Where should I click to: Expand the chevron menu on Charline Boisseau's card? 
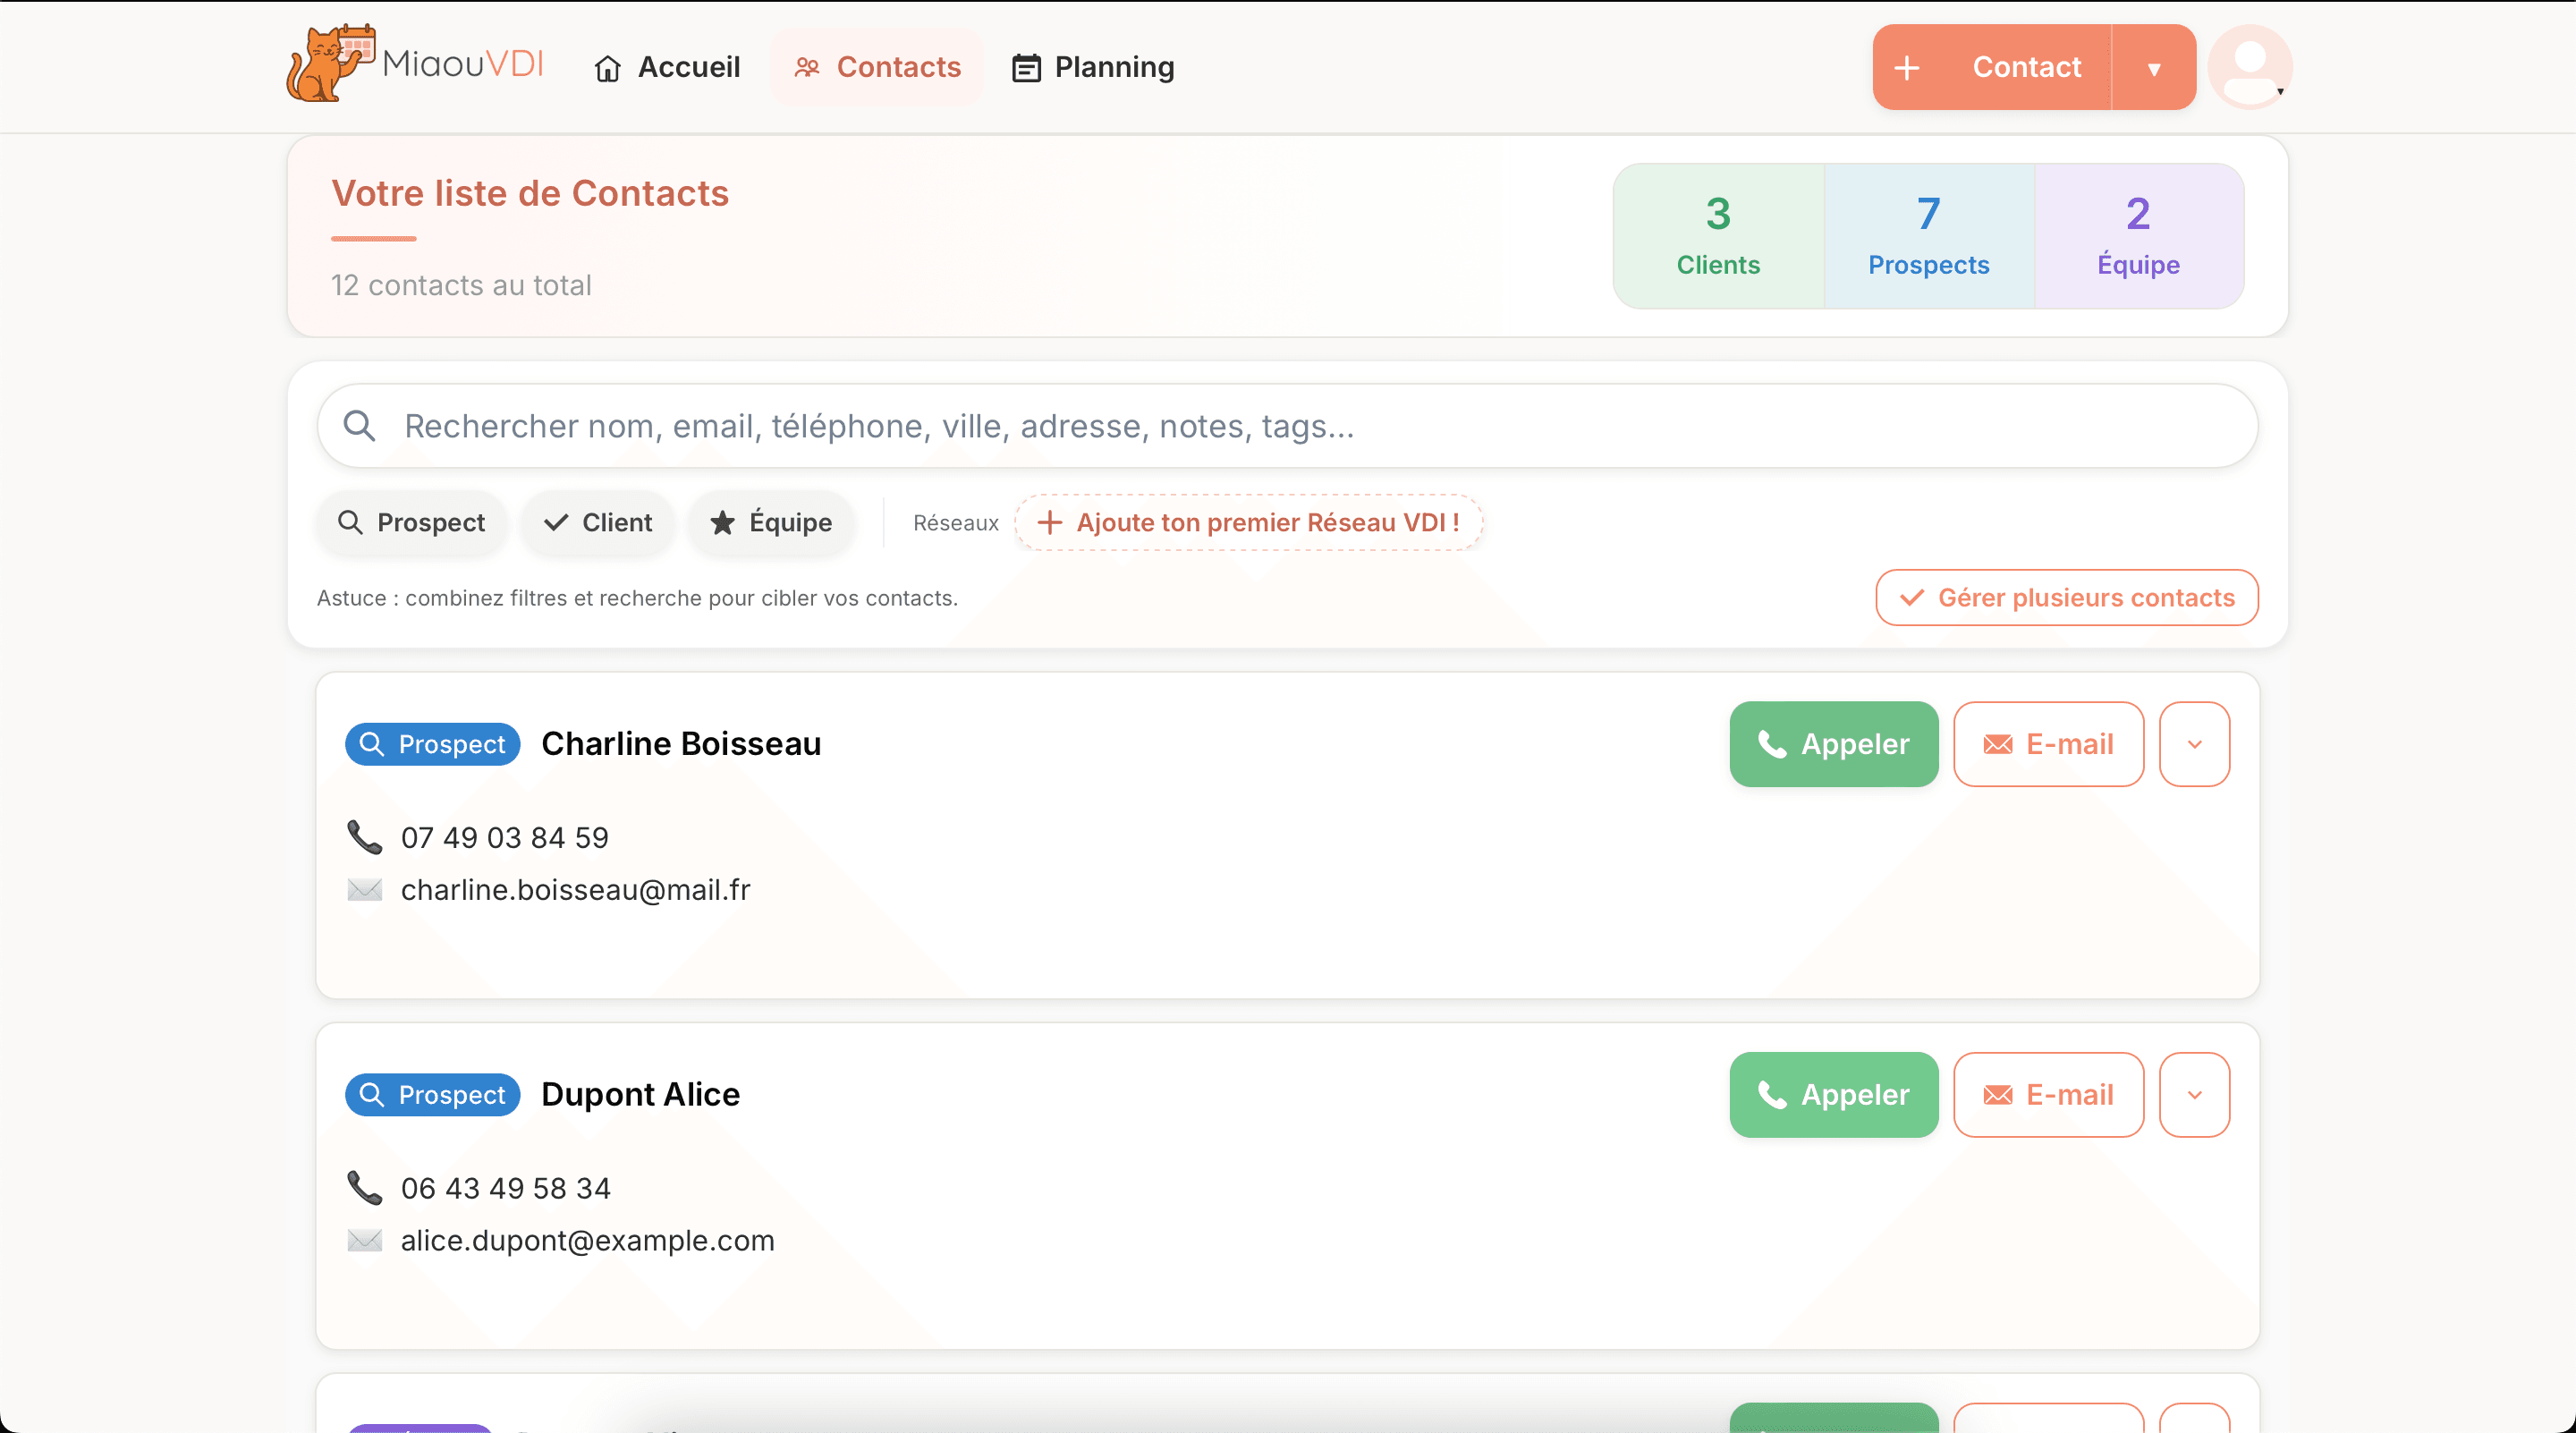point(2195,744)
